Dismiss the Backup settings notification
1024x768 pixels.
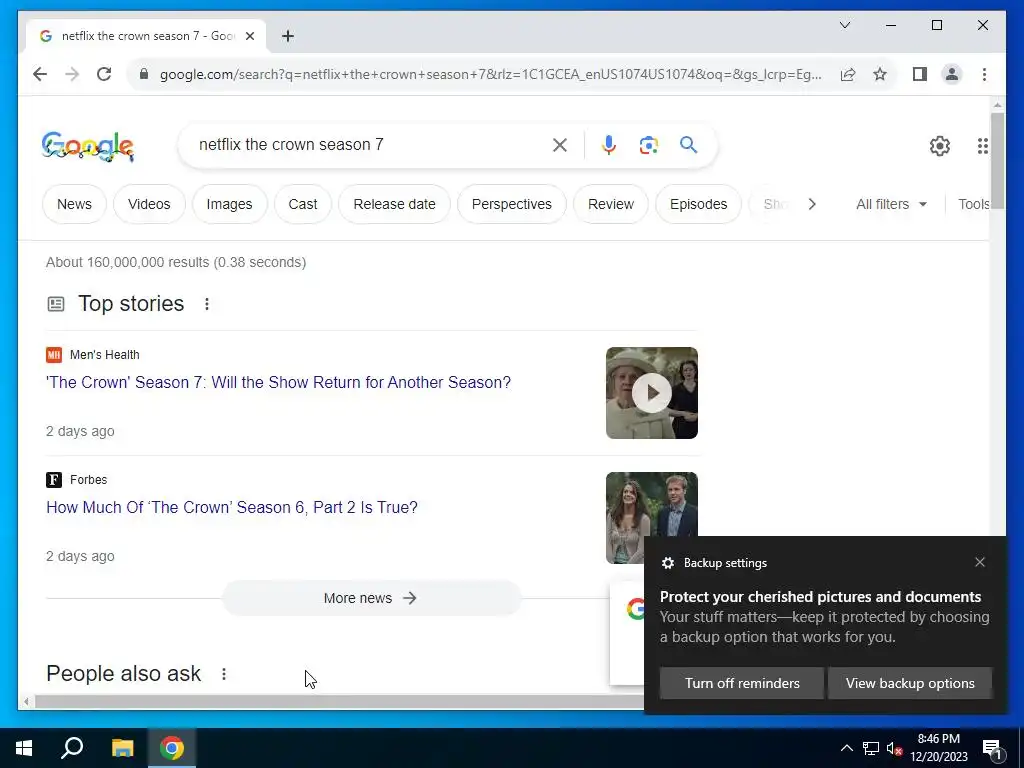(x=980, y=562)
